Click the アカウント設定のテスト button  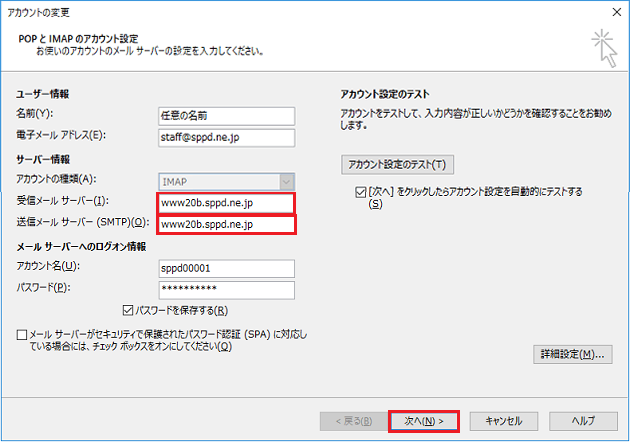[396, 164]
